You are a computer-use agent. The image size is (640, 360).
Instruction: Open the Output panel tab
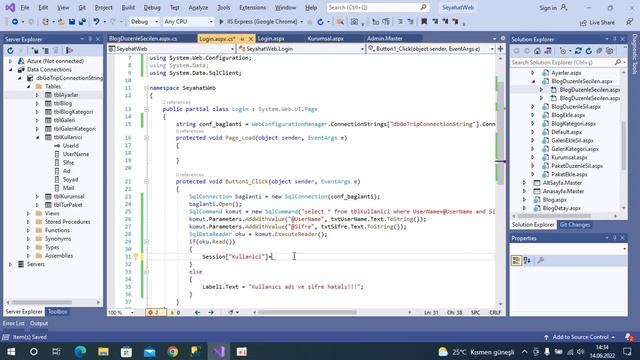coord(39,323)
